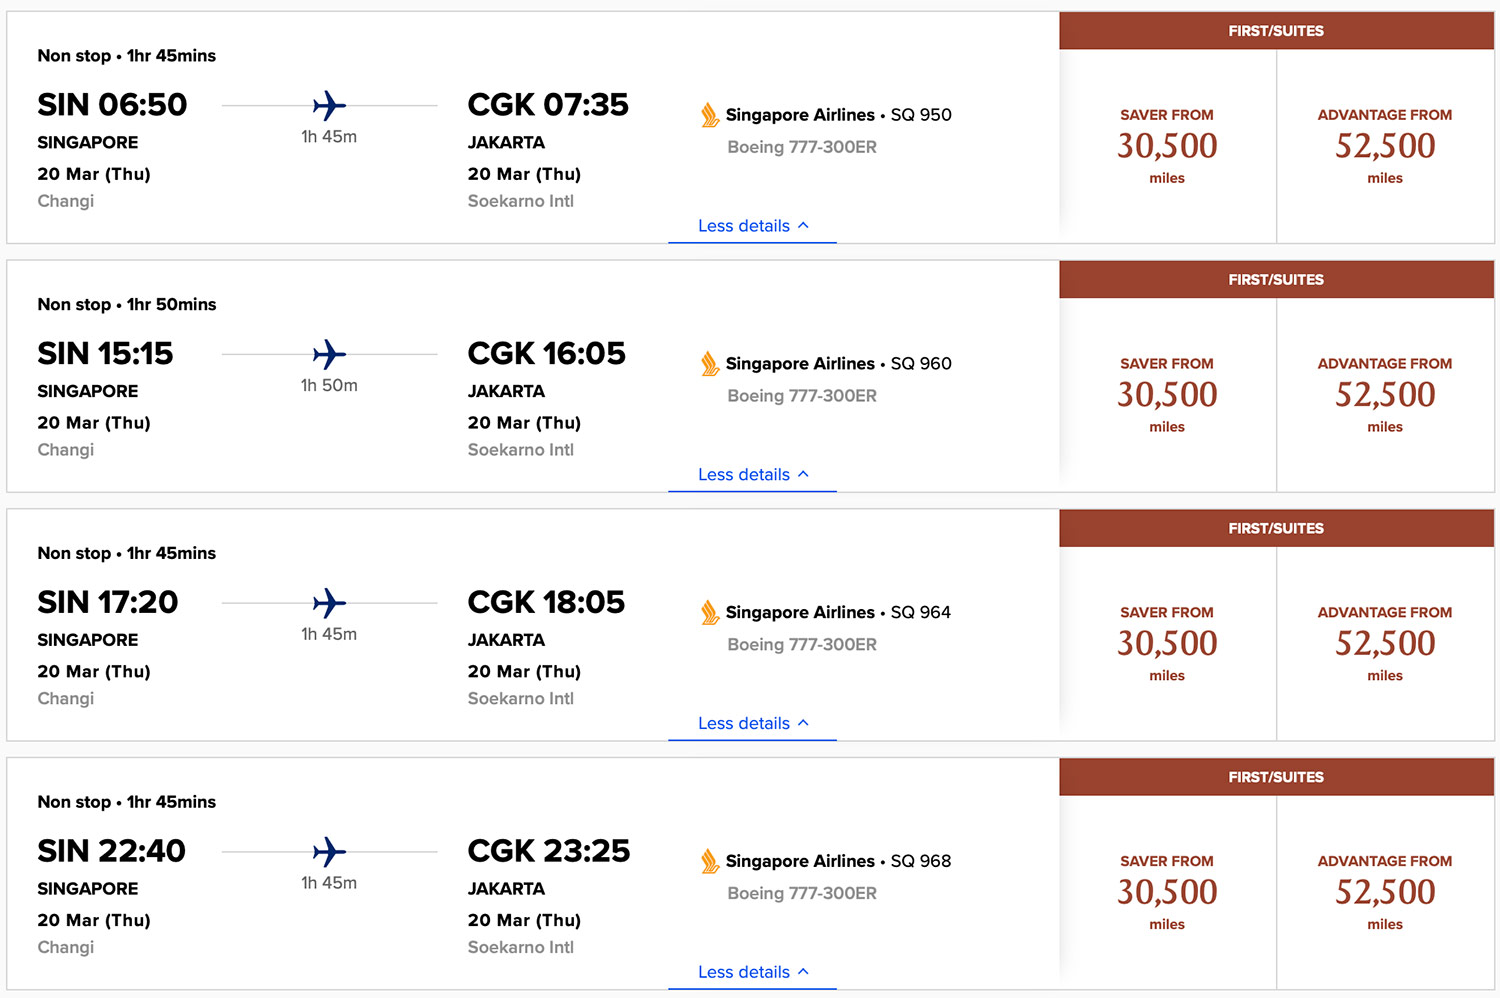Collapse details for the 17:20 departure flight
This screenshot has height=998, width=1500.
click(x=752, y=724)
